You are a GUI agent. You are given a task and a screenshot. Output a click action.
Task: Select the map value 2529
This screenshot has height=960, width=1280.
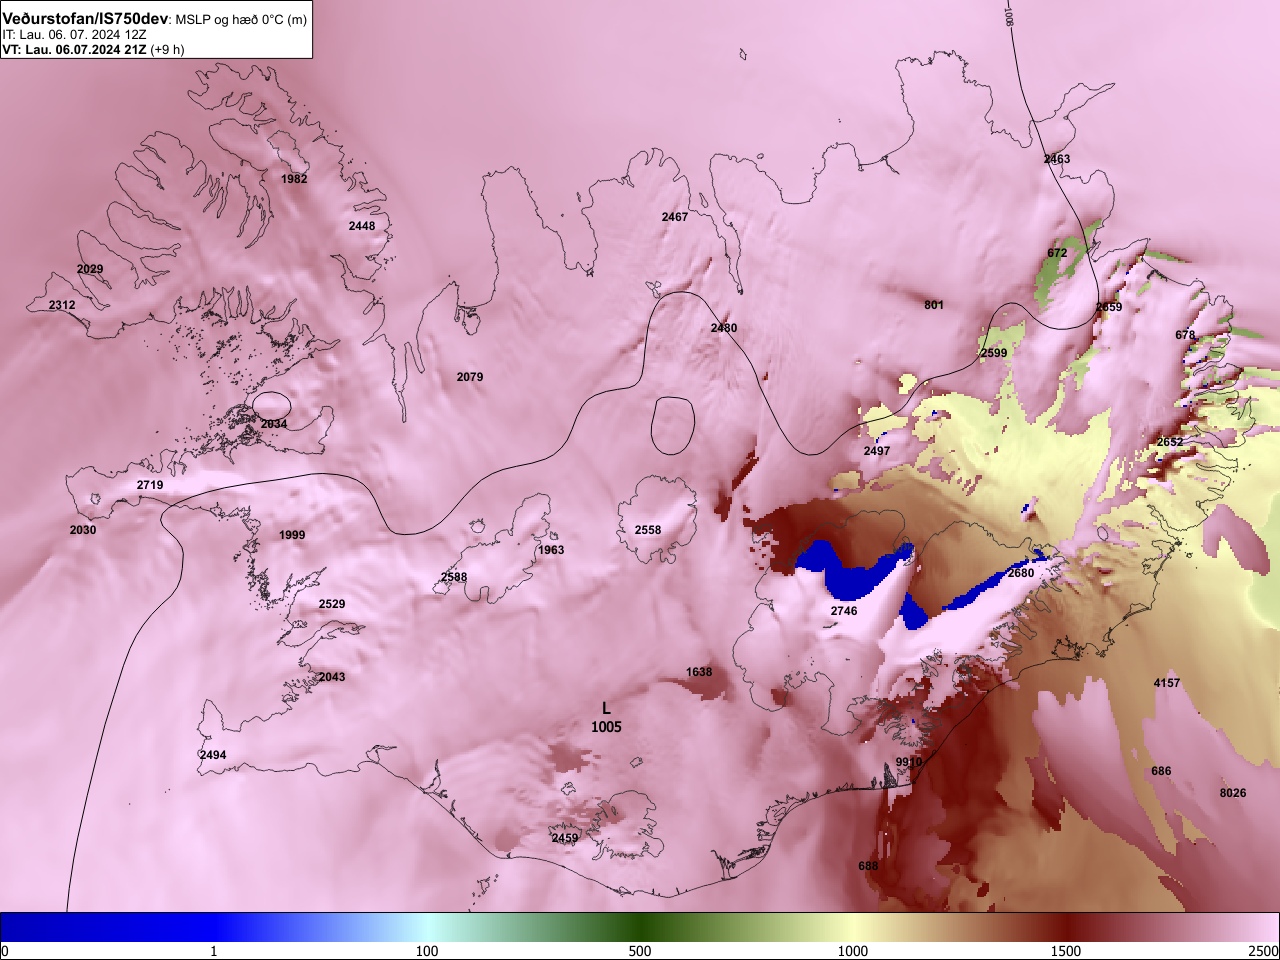(332, 604)
